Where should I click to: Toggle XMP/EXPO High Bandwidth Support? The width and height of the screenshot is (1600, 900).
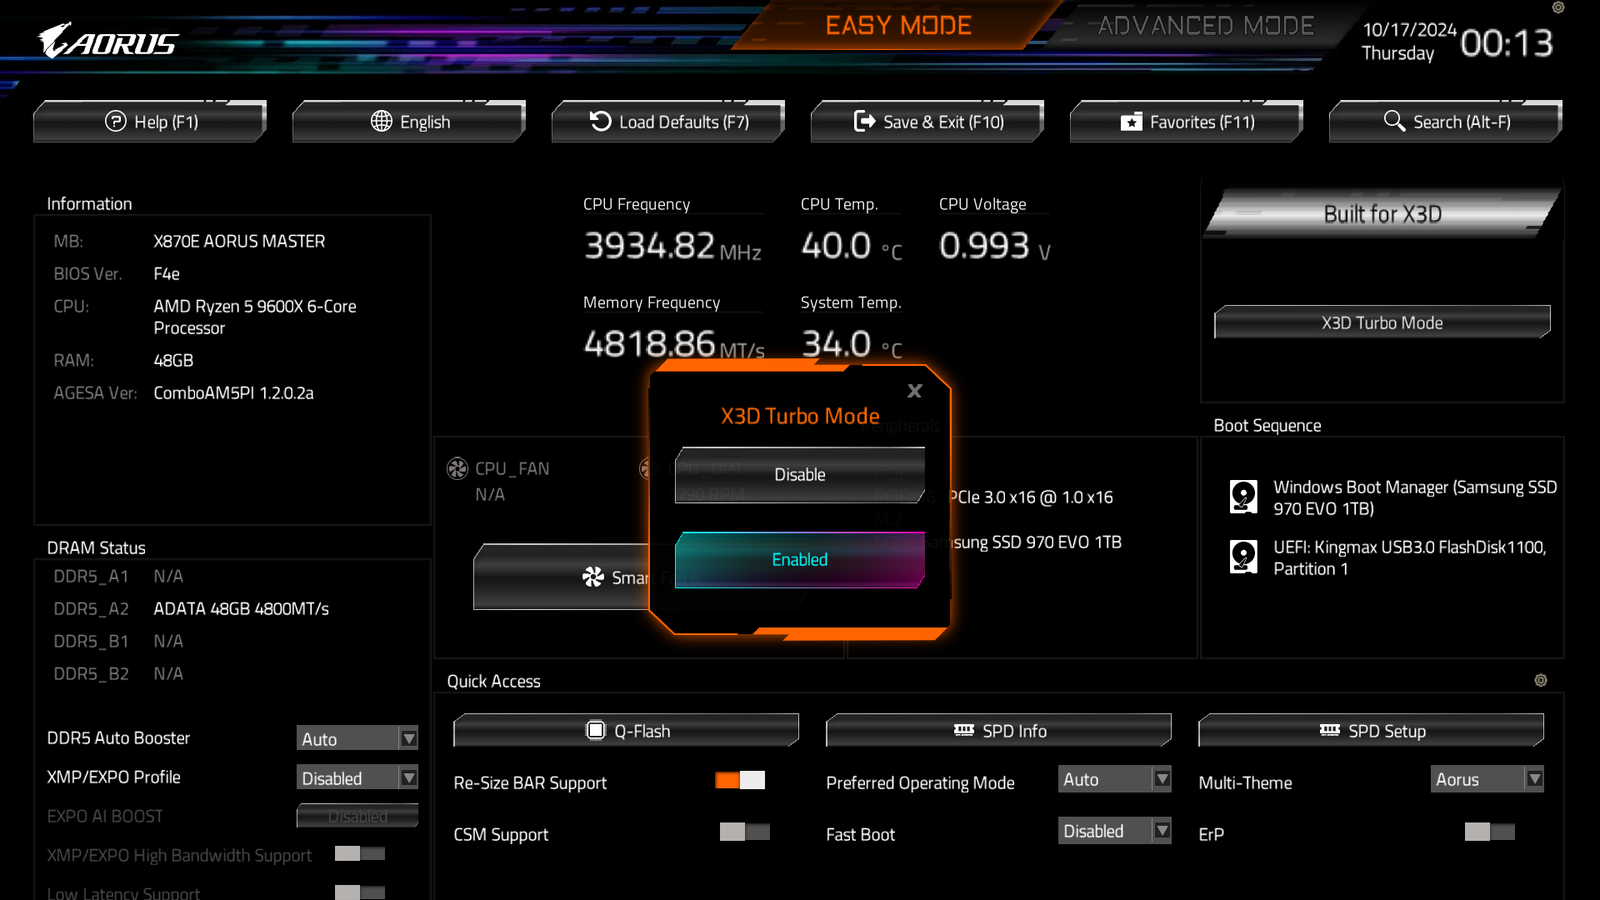click(360, 854)
